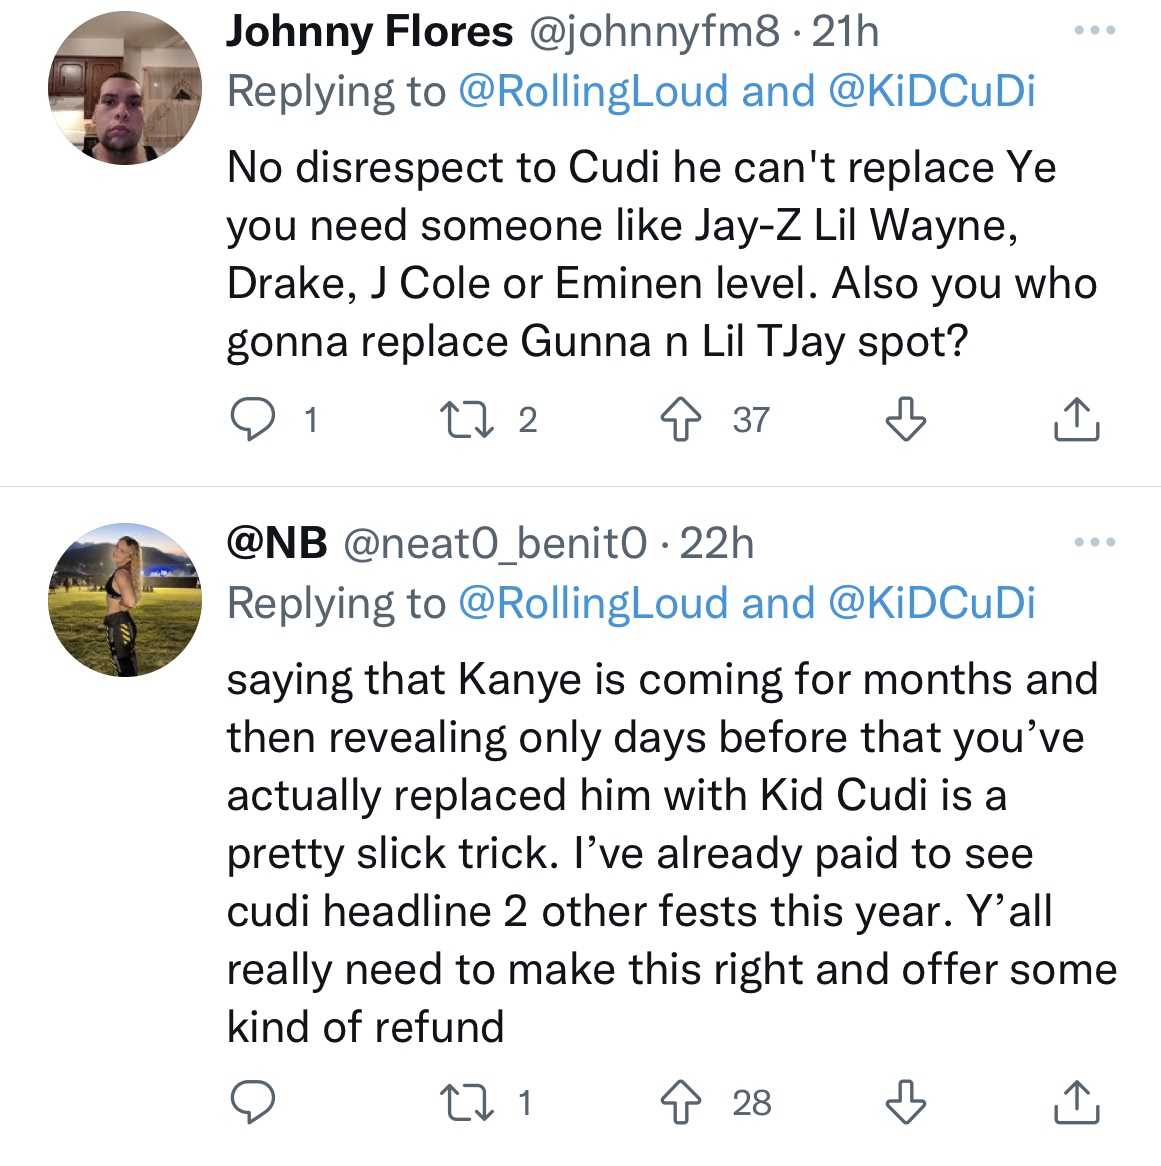Reply to @NB's refund comment

point(252,1102)
